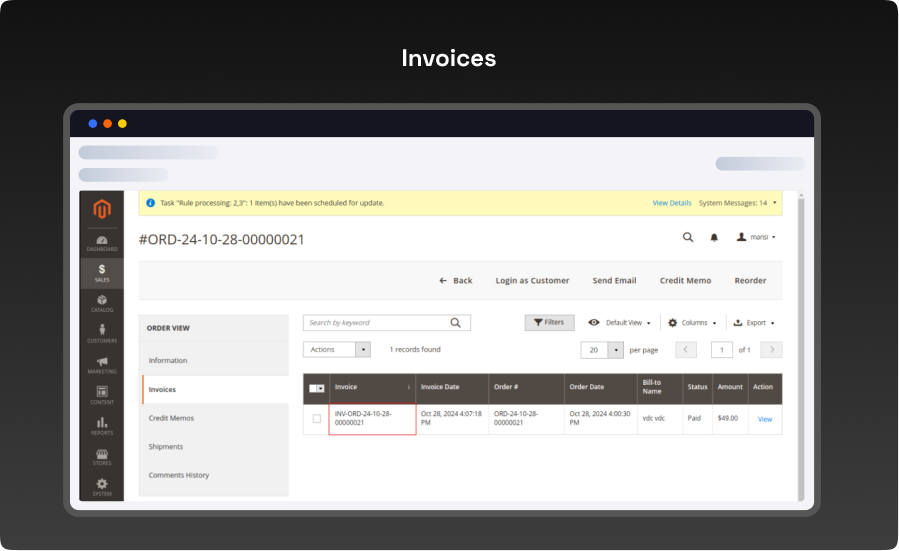899x551 pixels.
Task: Open the Sales menu icon in sidebar
Action: coord(102,272)
